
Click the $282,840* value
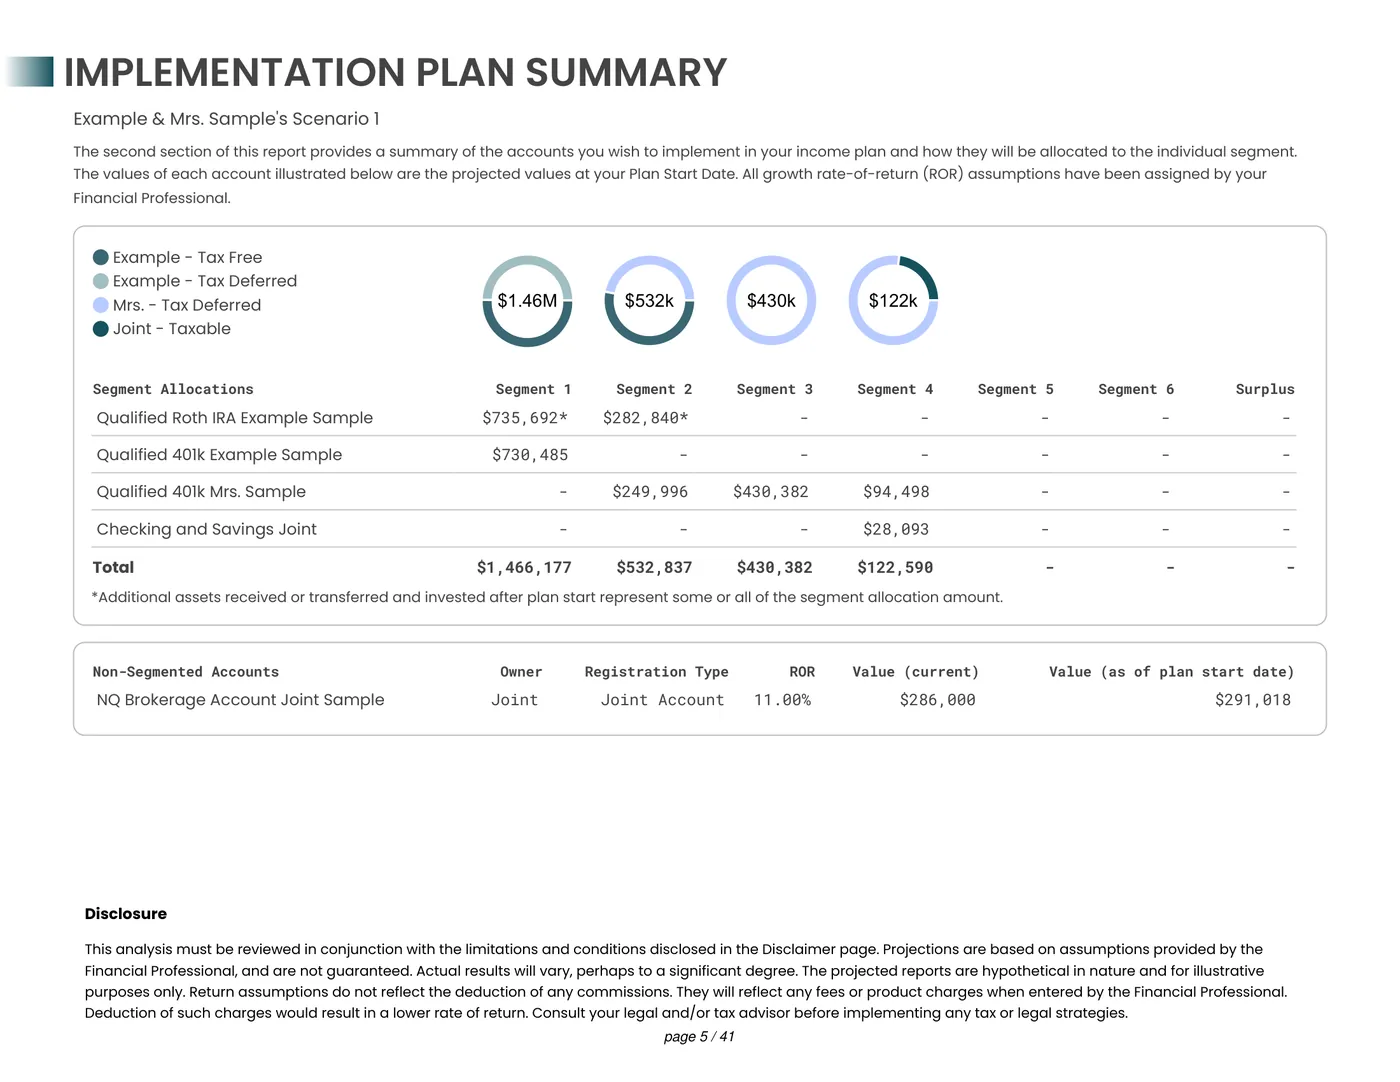(645, 418)
